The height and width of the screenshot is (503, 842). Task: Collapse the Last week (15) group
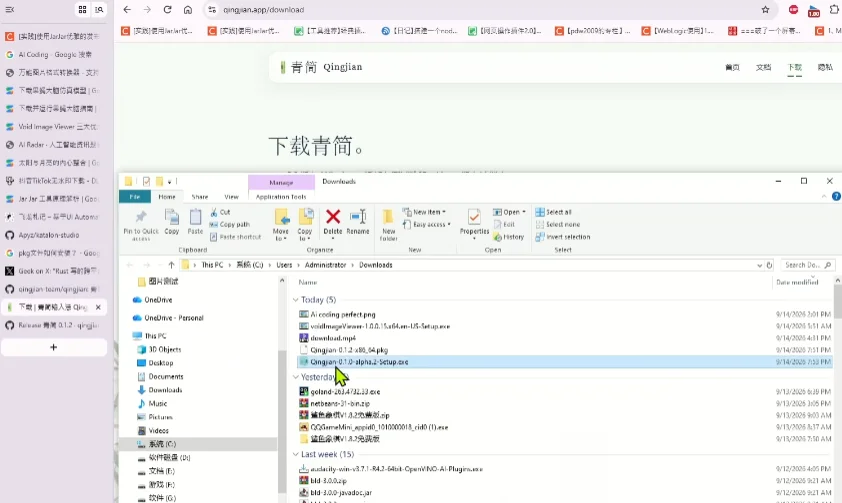click(x=296, y=454)
